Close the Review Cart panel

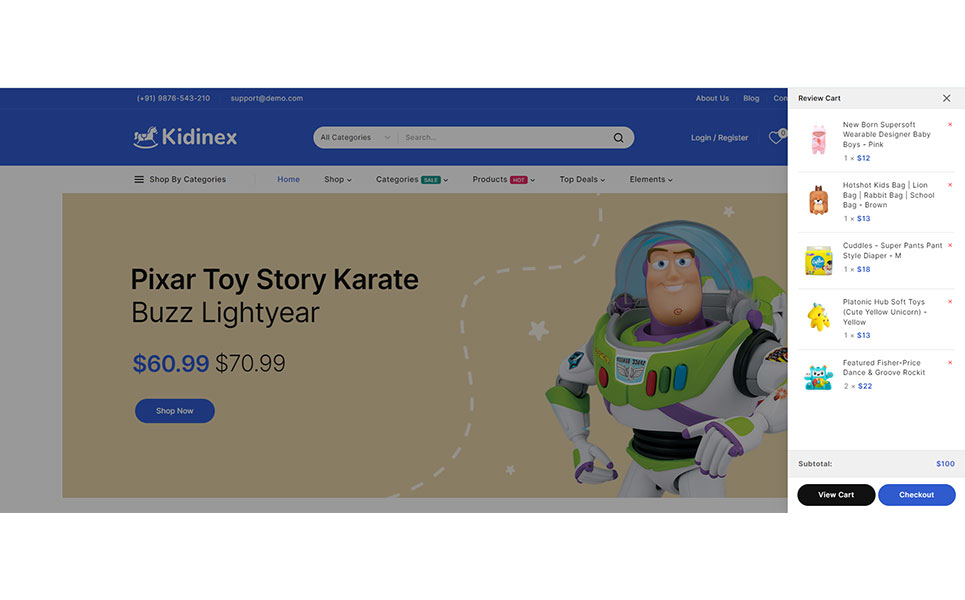click(947, 98)
